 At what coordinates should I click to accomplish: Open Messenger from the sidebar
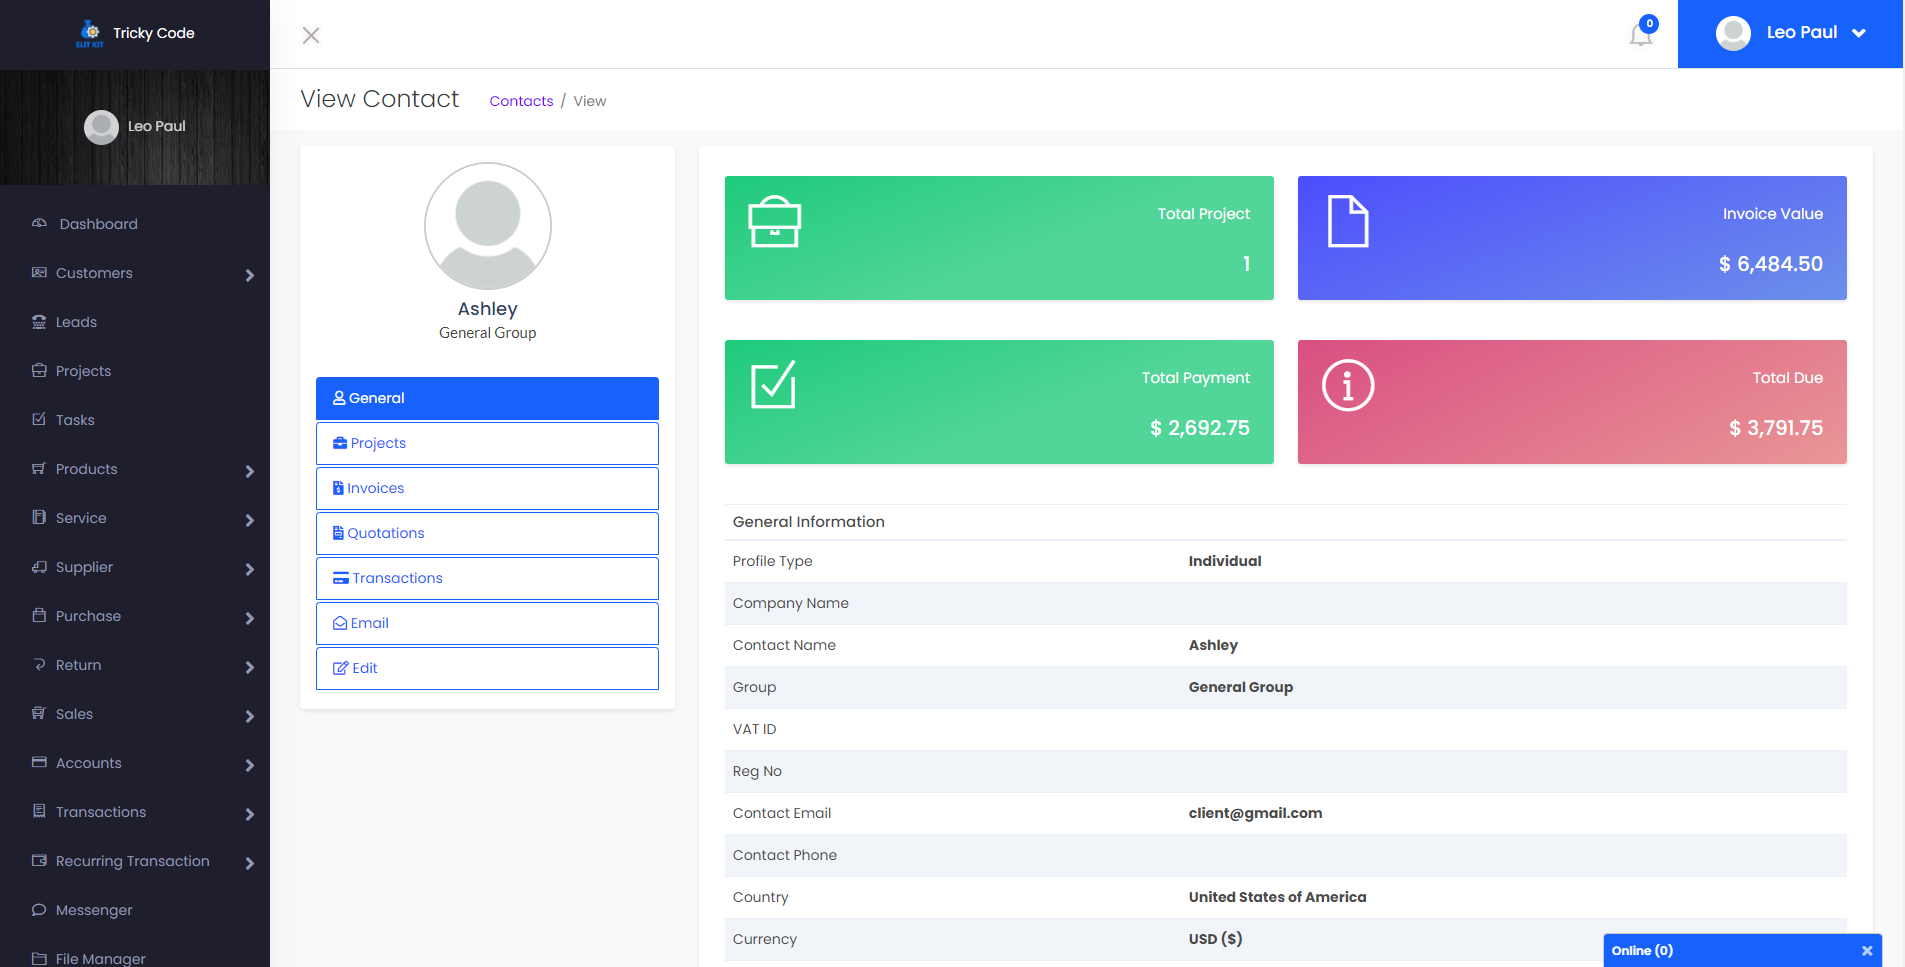coord(94,910)
